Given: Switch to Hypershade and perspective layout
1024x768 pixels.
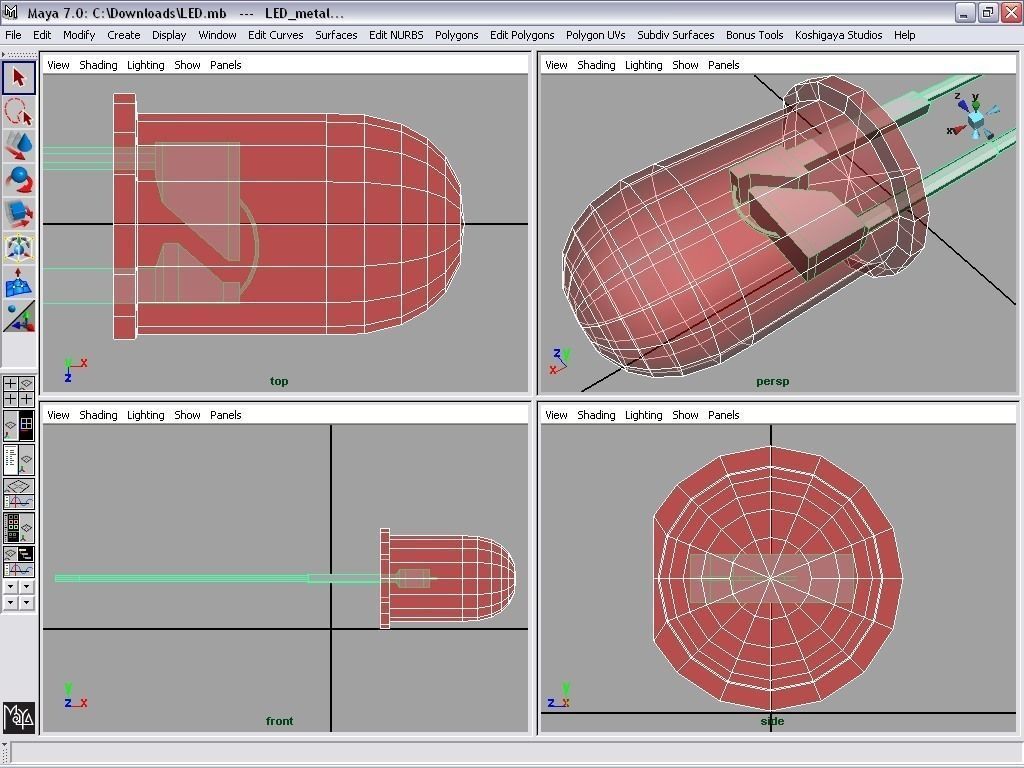Looking at the screenshot, I should [x=18, y=528].
